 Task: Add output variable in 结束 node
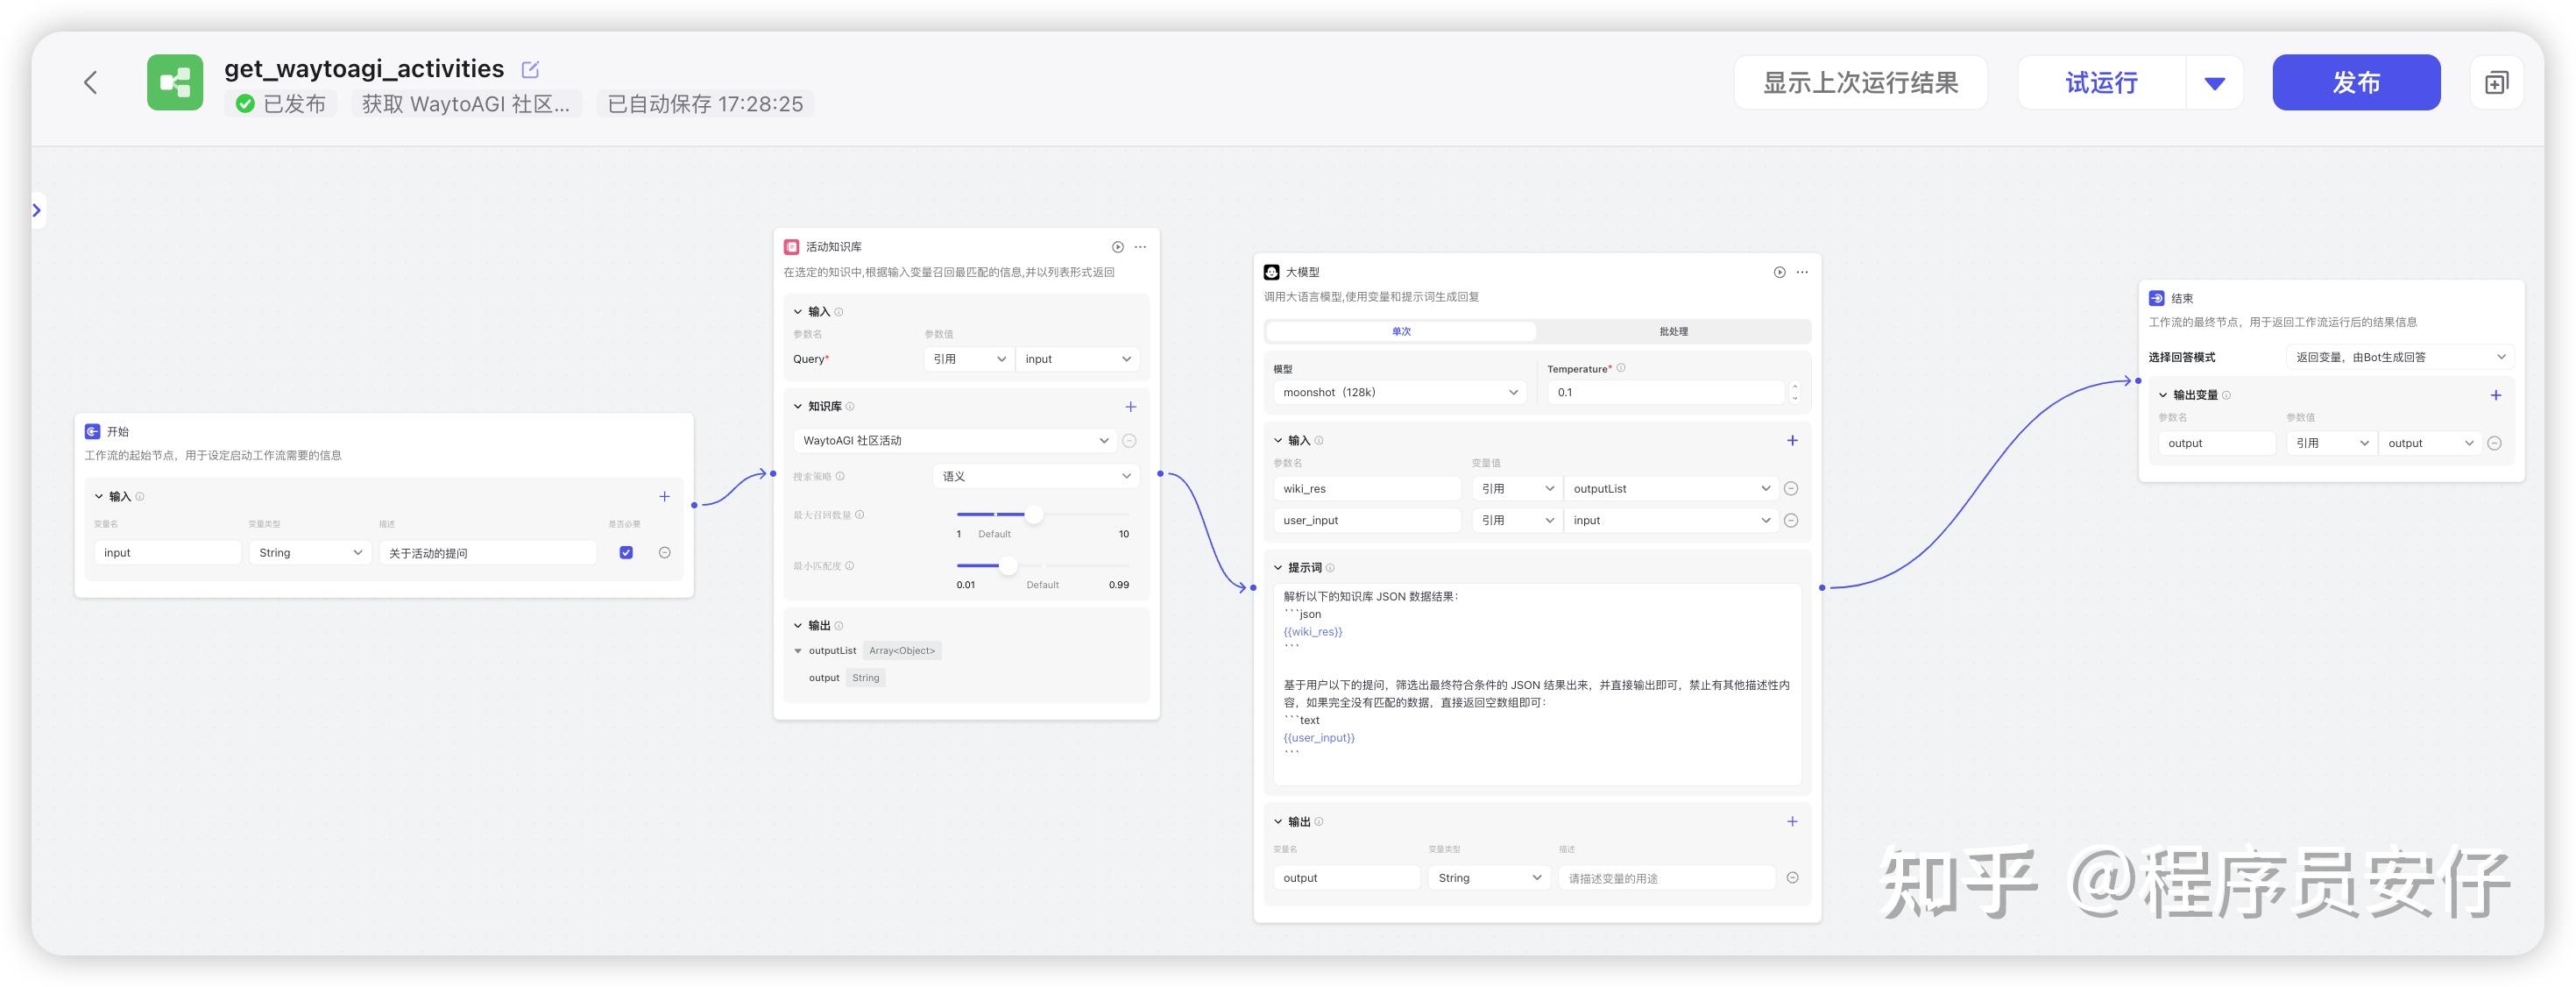pyautogui.click(x=2495, y=396)
